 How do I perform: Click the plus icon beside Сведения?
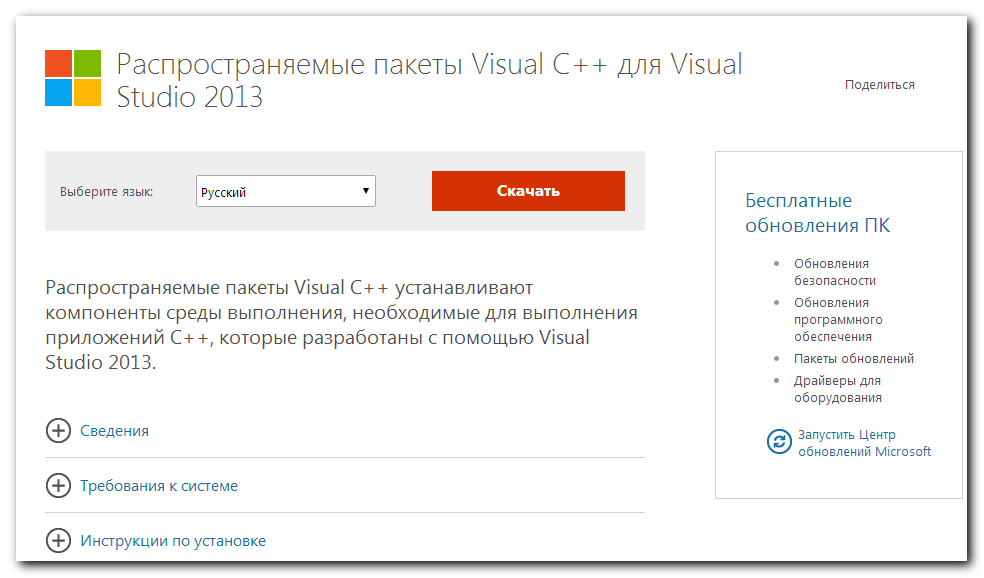(x=58, y=431)
